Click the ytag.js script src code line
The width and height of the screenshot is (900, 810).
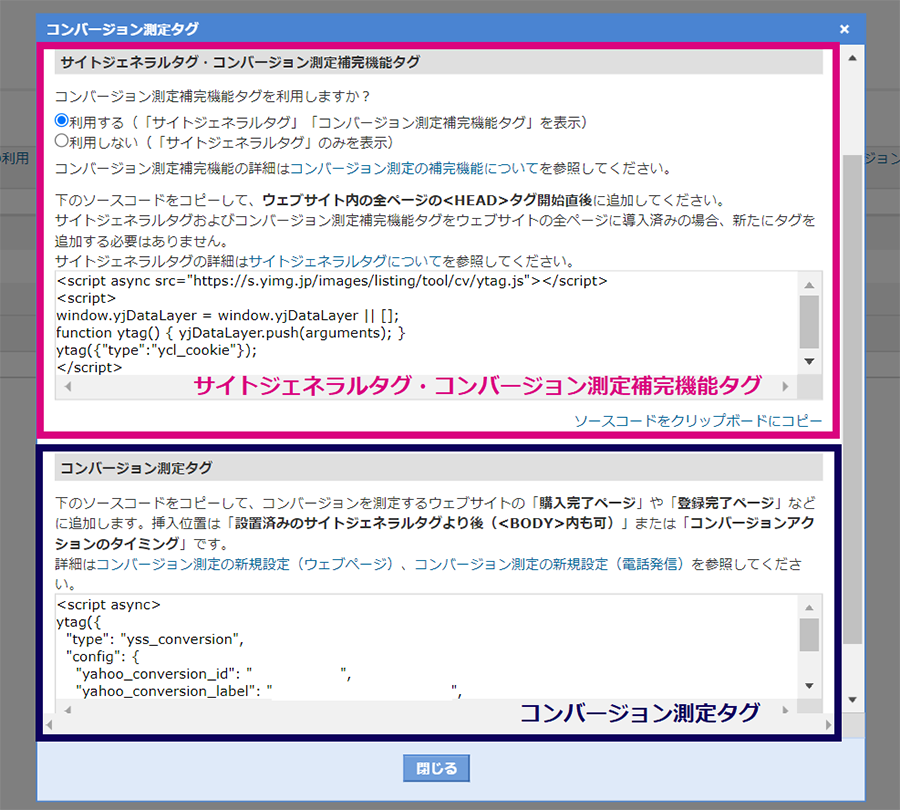point(332,281)
